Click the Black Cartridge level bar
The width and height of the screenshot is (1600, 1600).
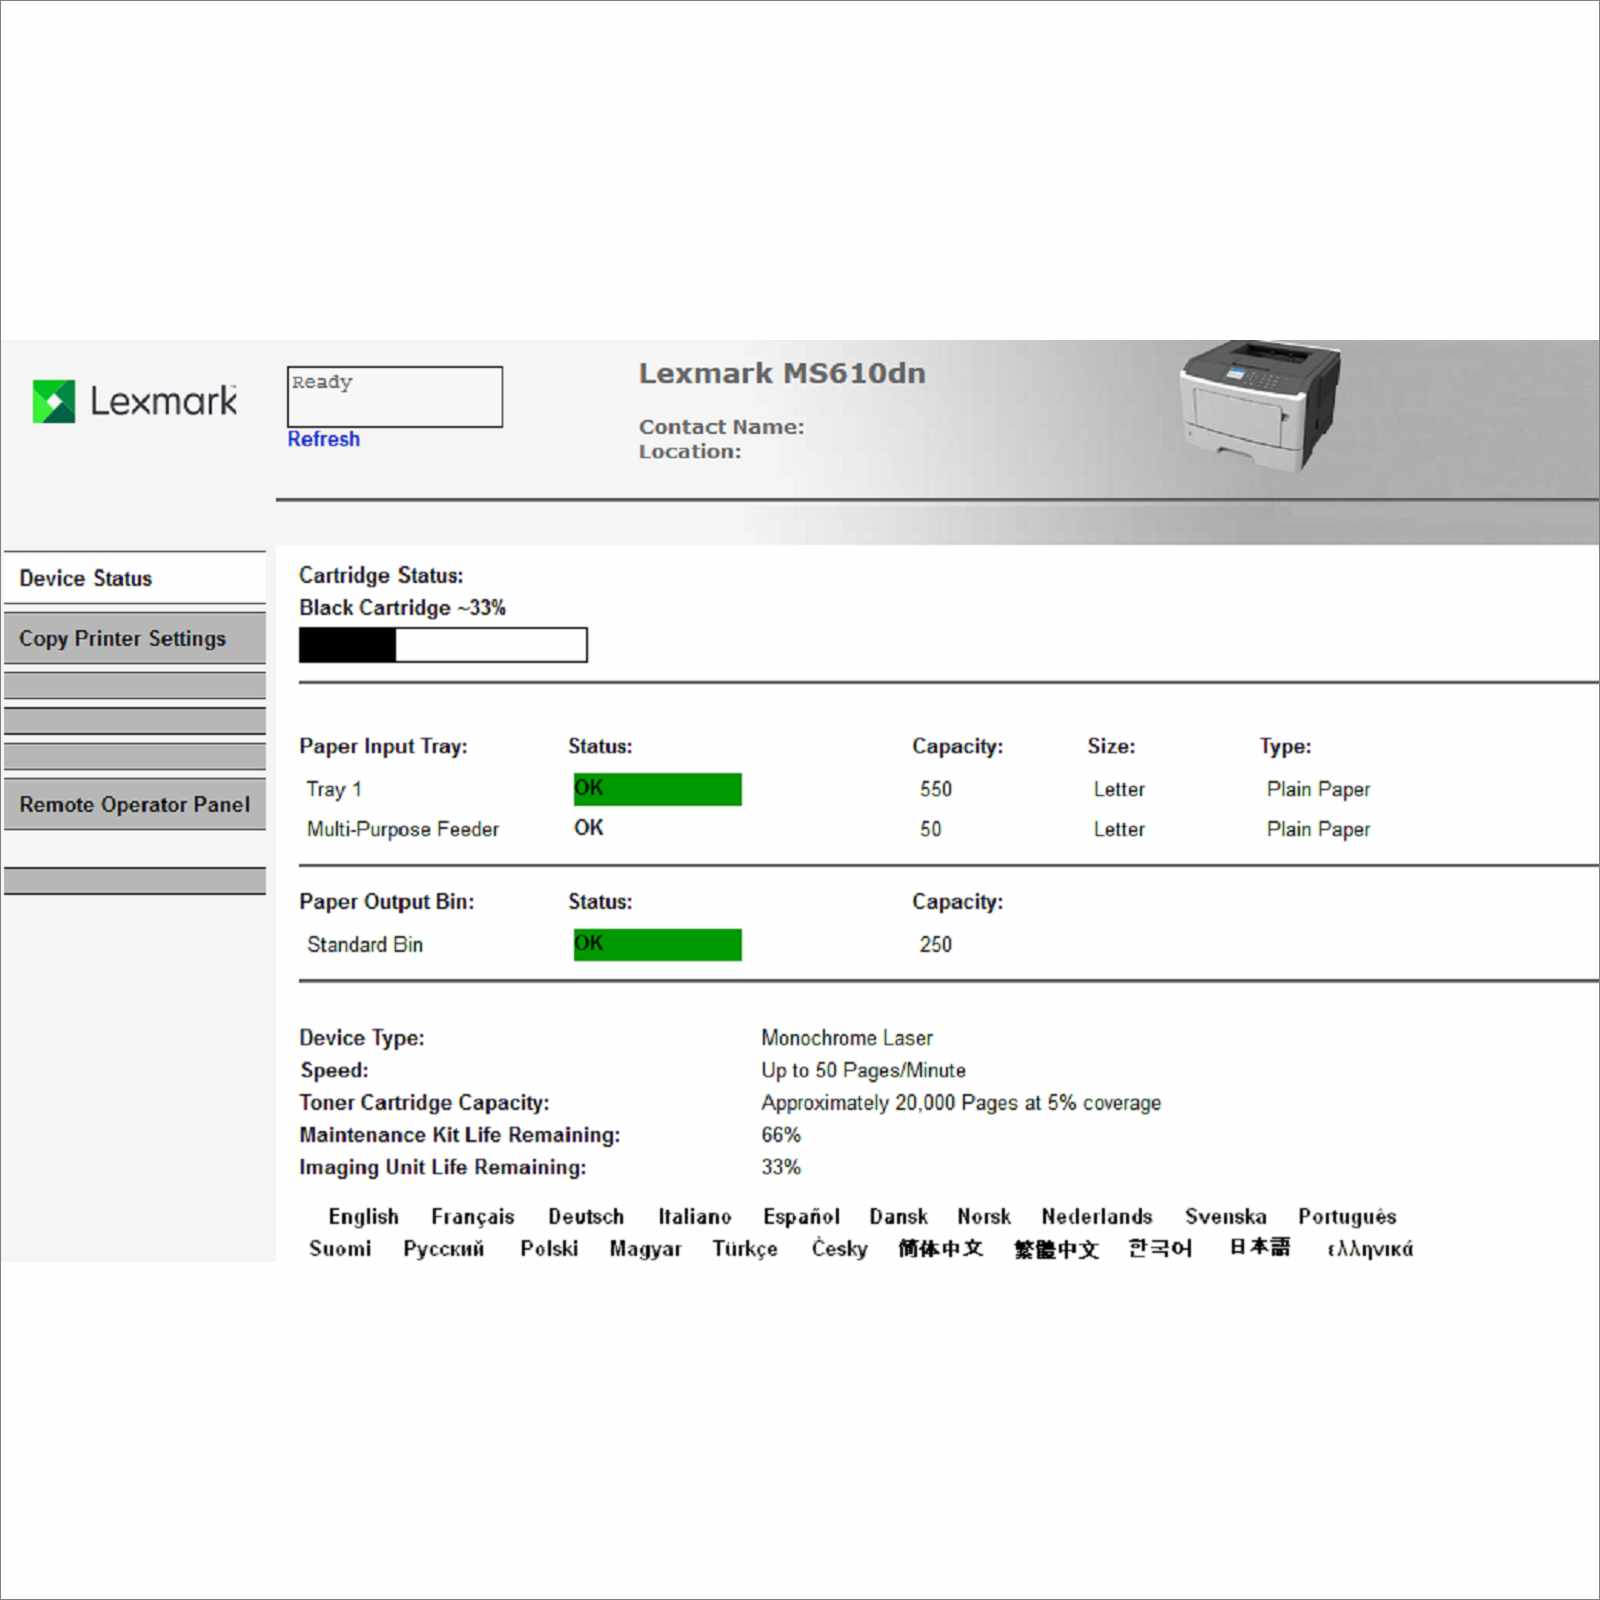(443, 645)
